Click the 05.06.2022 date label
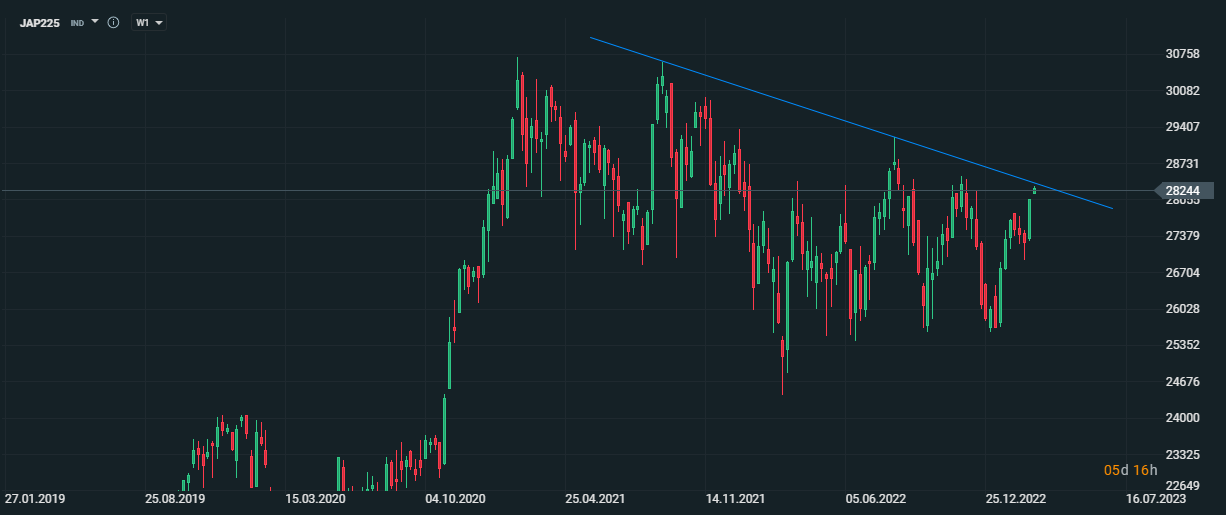 pyautogui.click(x=875, y=497)
